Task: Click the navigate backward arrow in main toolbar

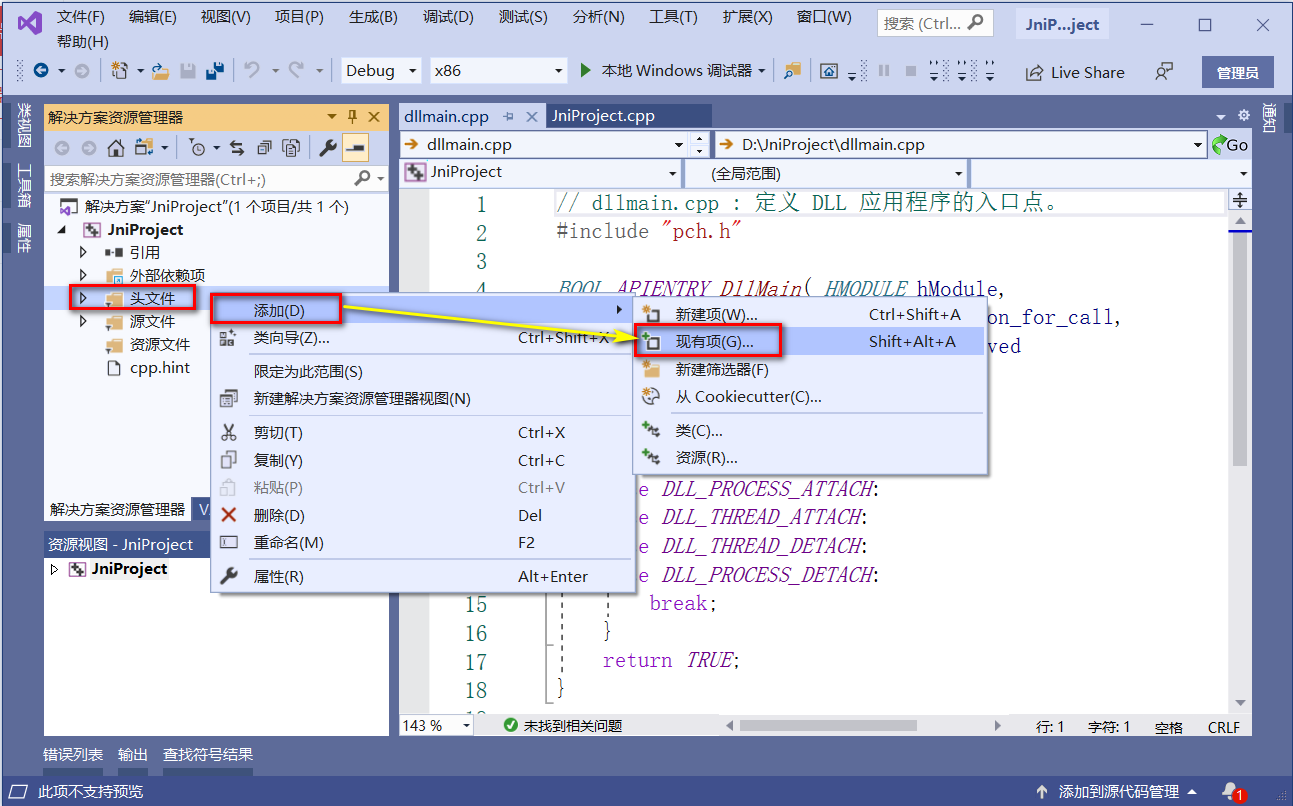Action: click(41, 71)
